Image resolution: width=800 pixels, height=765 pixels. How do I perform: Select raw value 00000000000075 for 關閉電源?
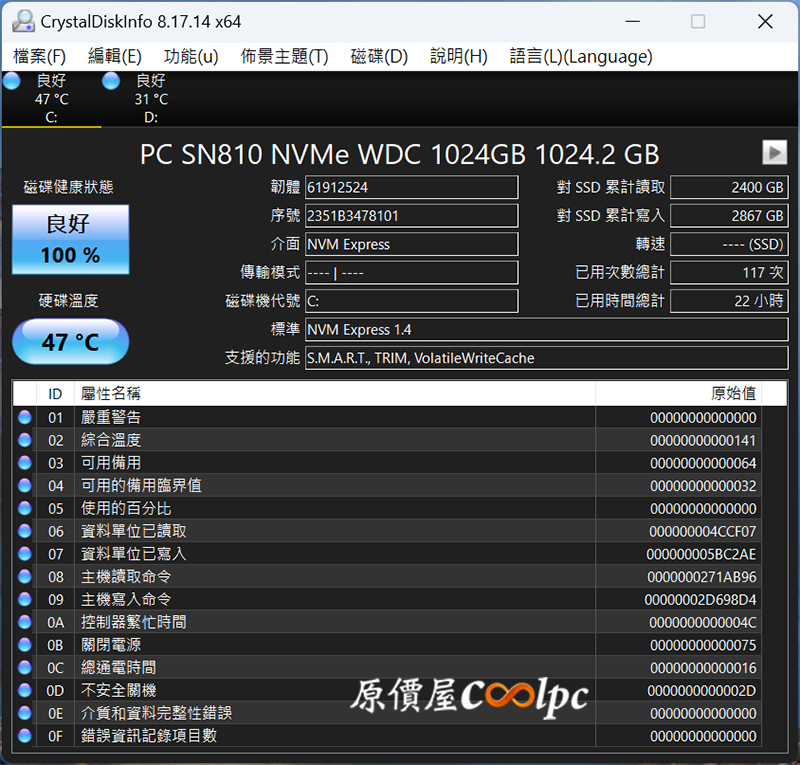point(703,646)
